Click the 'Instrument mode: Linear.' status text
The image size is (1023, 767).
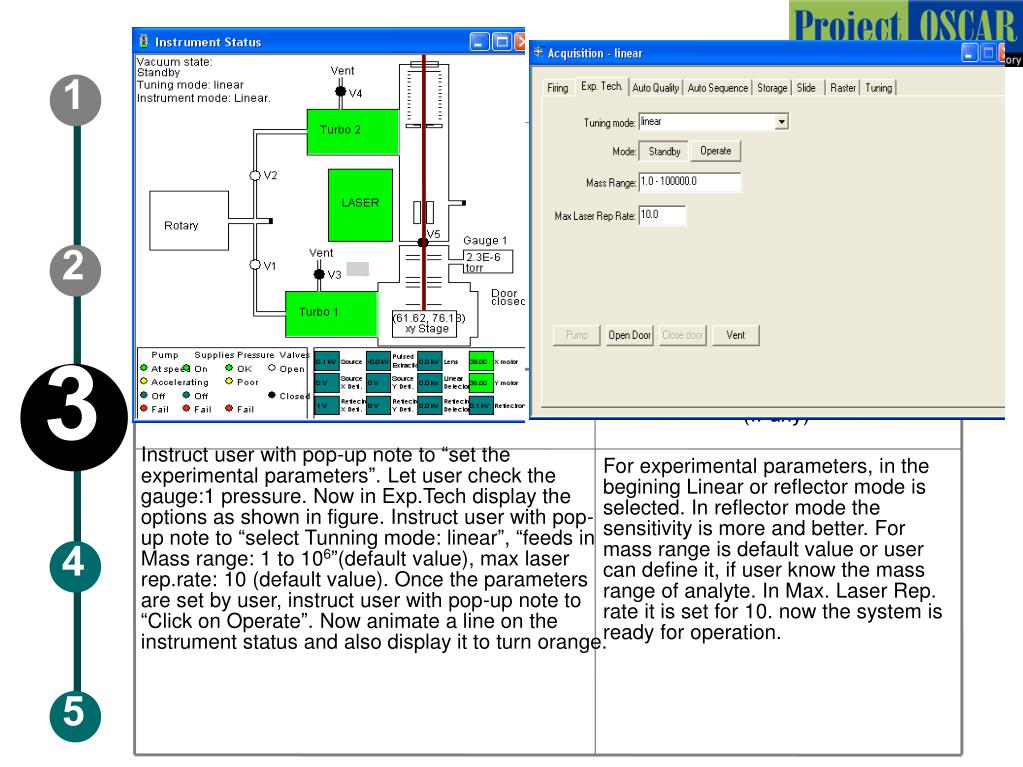(x=203, y=98)
